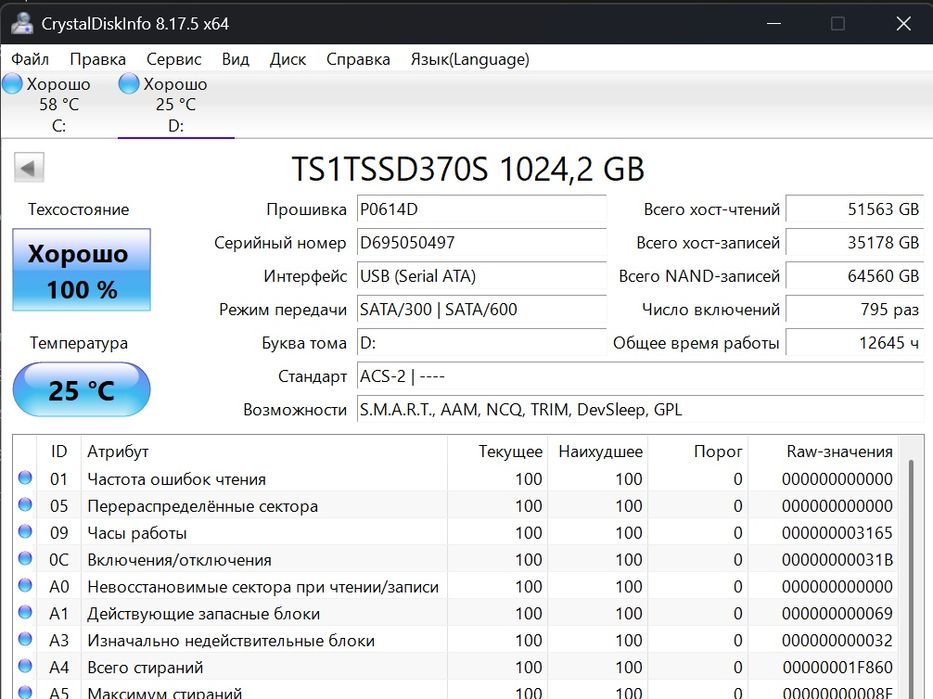Click the Атрибут column header
The width and height of the screenshot is (933, 699).
264,451
